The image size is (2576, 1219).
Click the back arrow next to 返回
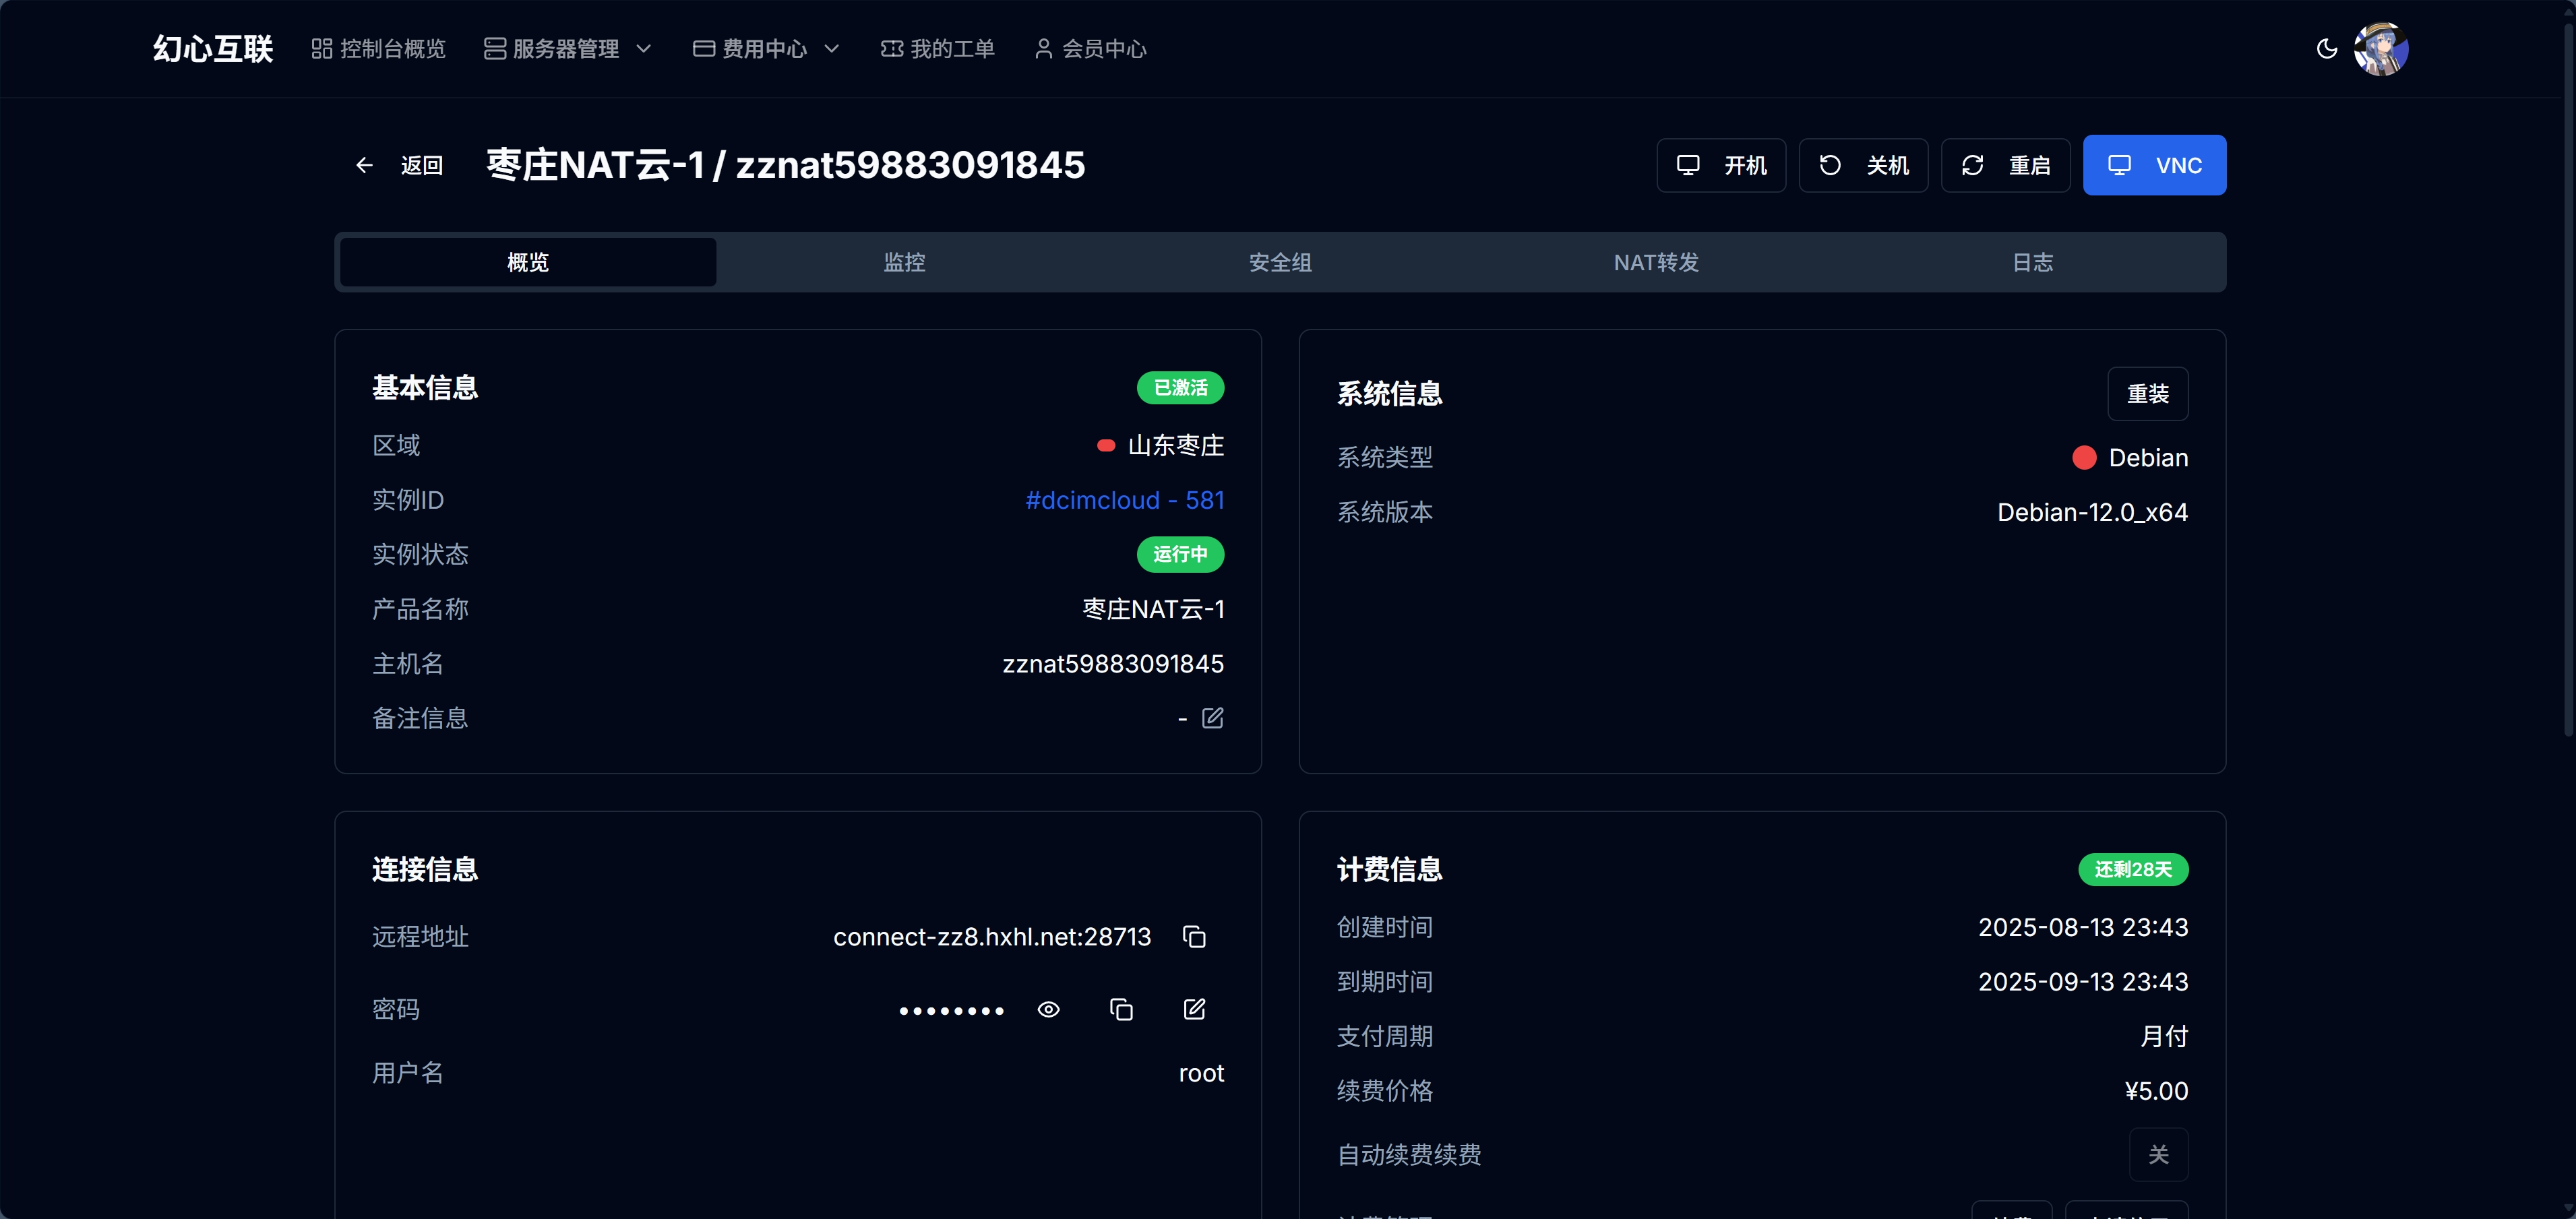[x=364, y=165]
